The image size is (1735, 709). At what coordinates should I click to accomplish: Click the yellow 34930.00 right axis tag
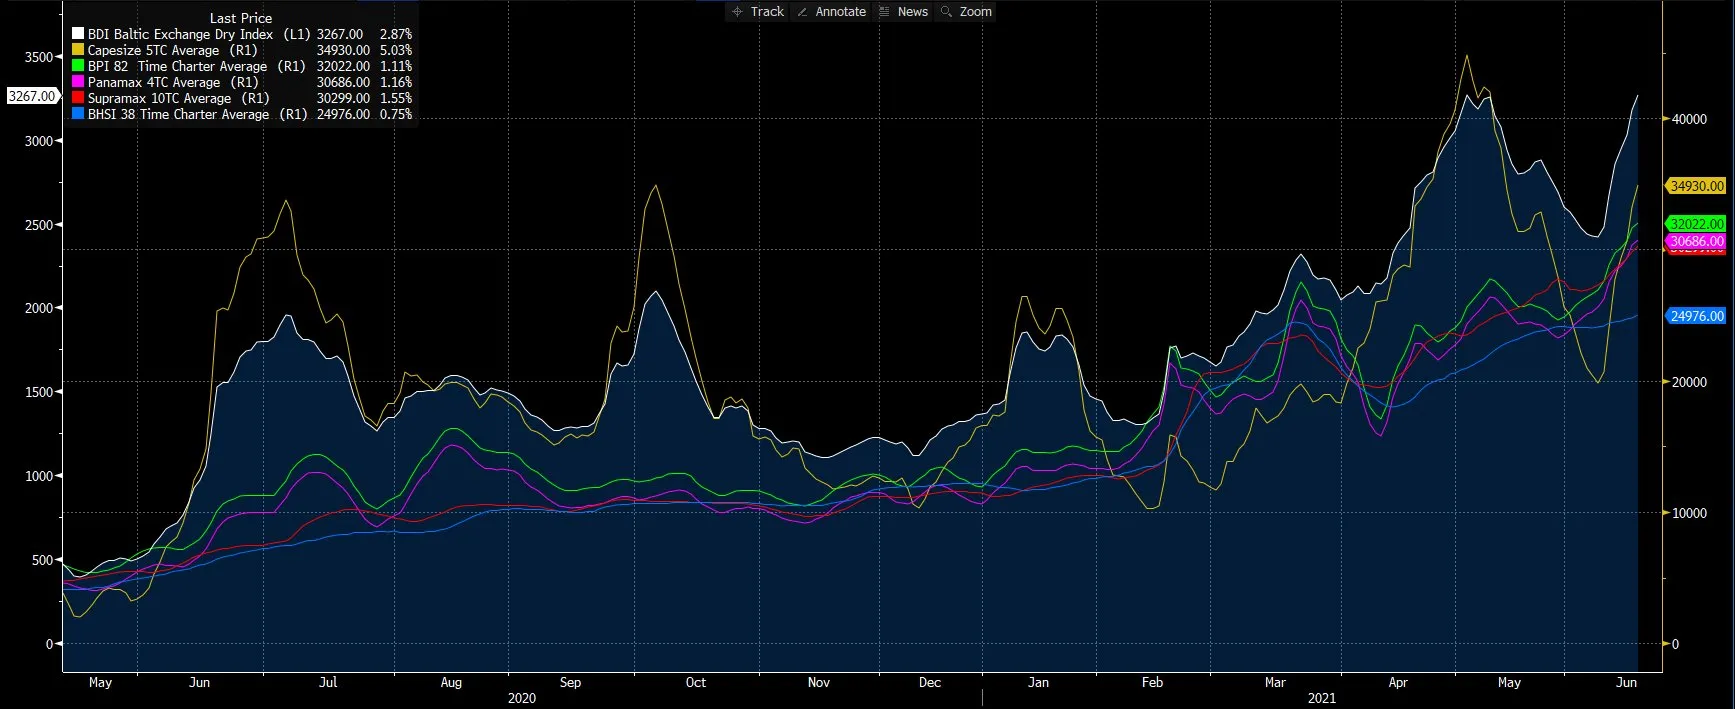[1696, 186]
